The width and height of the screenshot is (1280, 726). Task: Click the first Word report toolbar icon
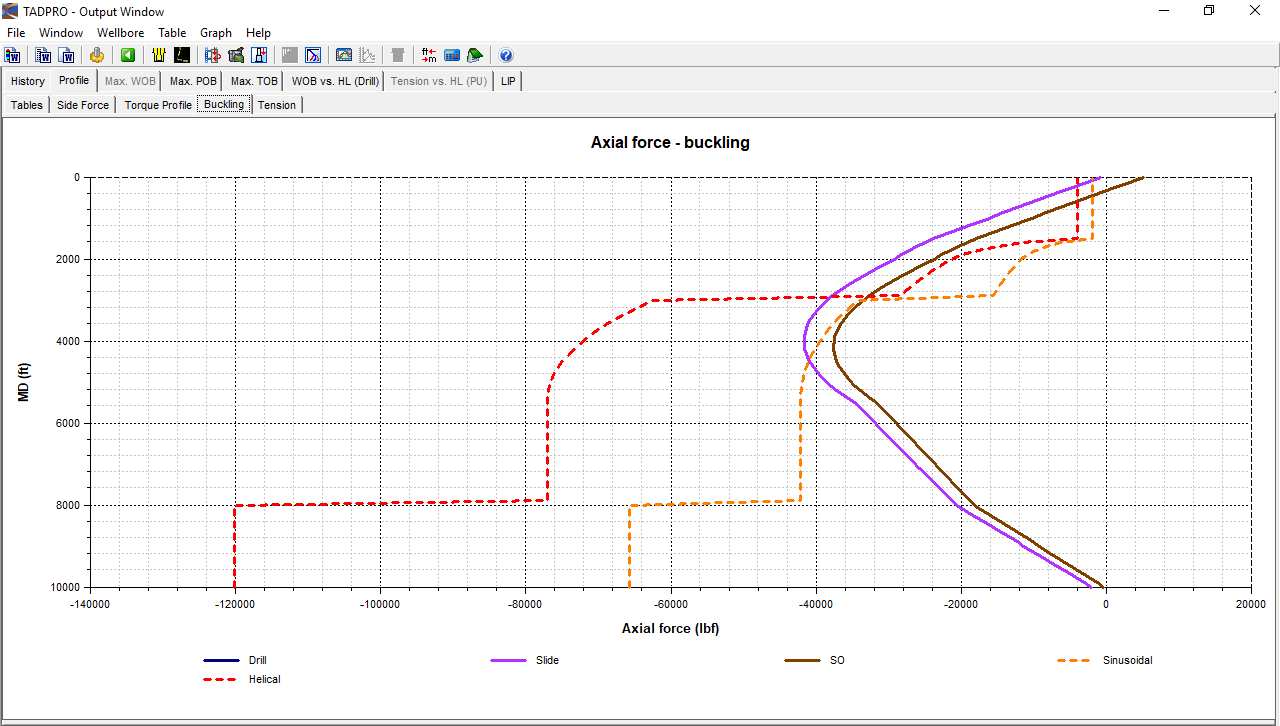pyautogui.click(x=13, y=55)
